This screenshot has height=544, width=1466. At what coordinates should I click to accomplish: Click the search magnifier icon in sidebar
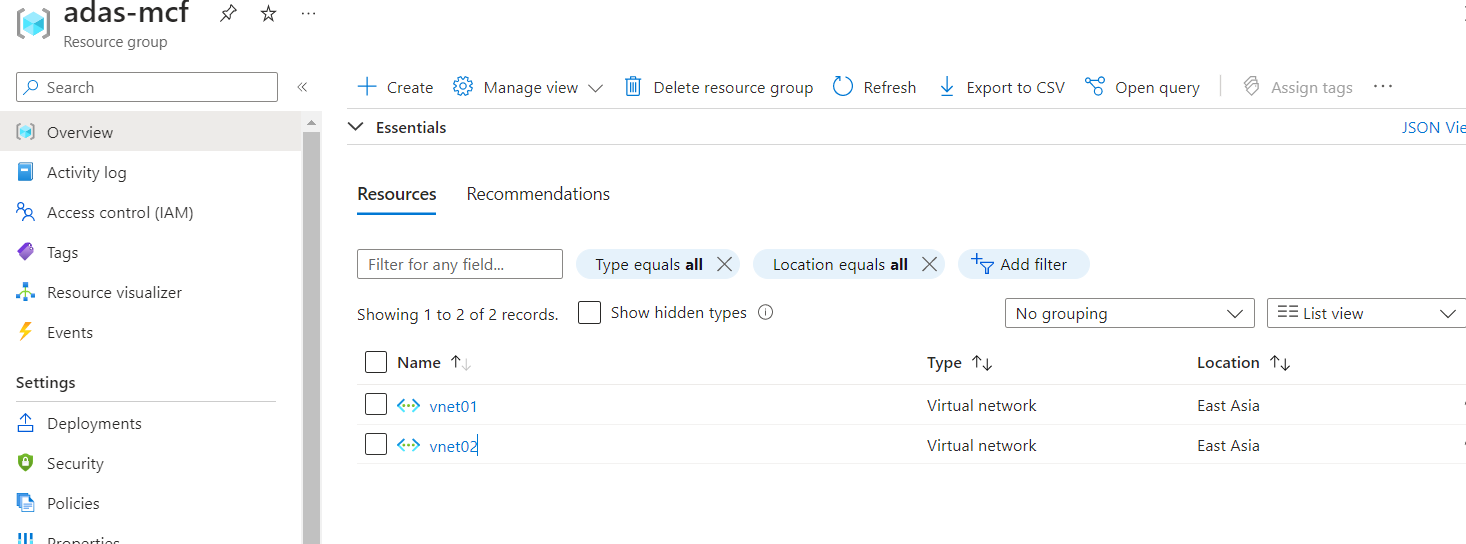(x=33, y=87)
